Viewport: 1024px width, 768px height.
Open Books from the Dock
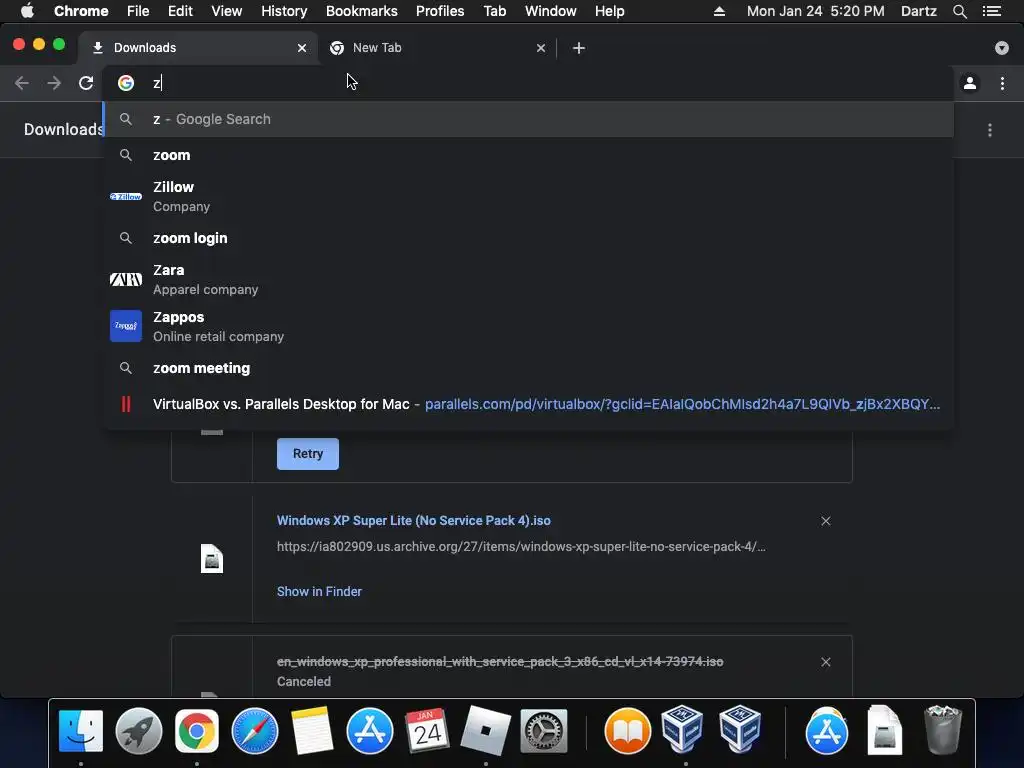pyautogui.click(x=628, y=731)
